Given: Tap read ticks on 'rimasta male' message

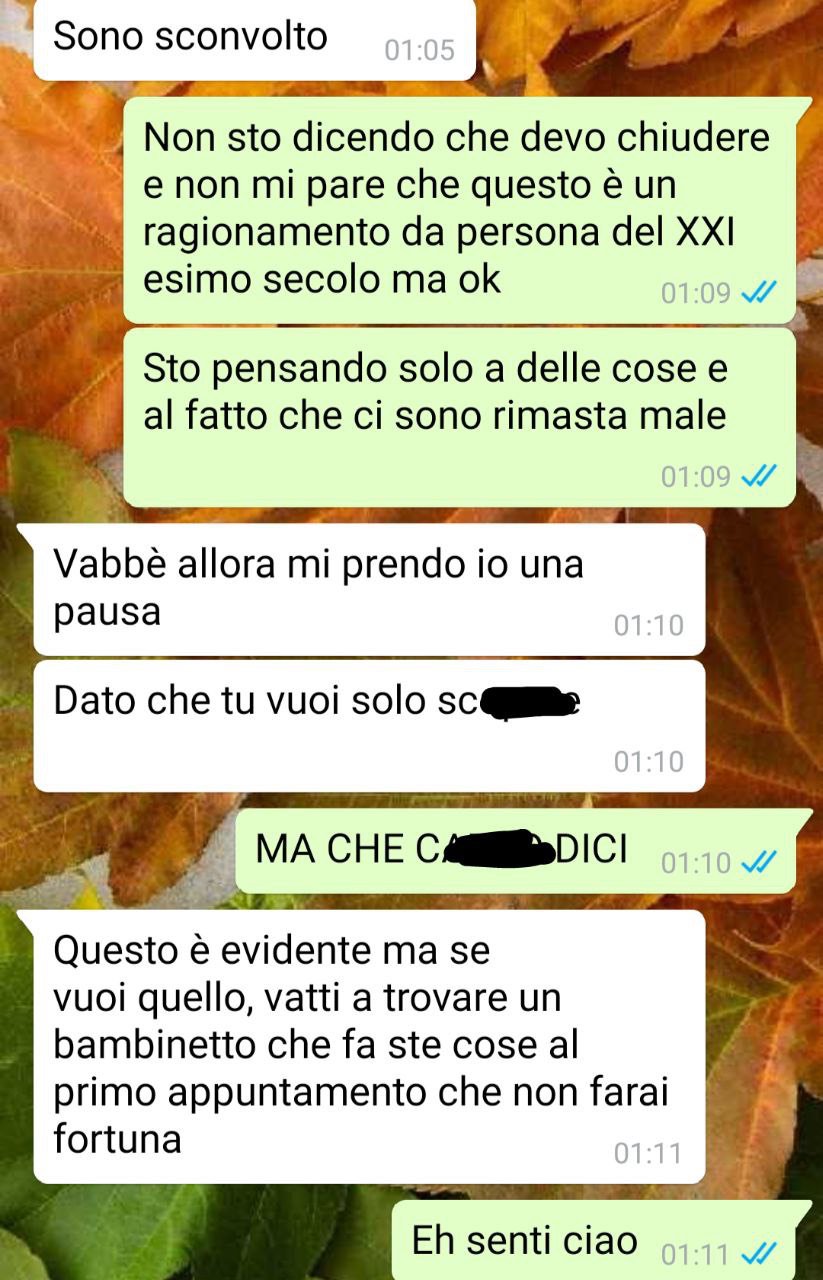Looking at the screenshot, I should (x=759, y=476).
